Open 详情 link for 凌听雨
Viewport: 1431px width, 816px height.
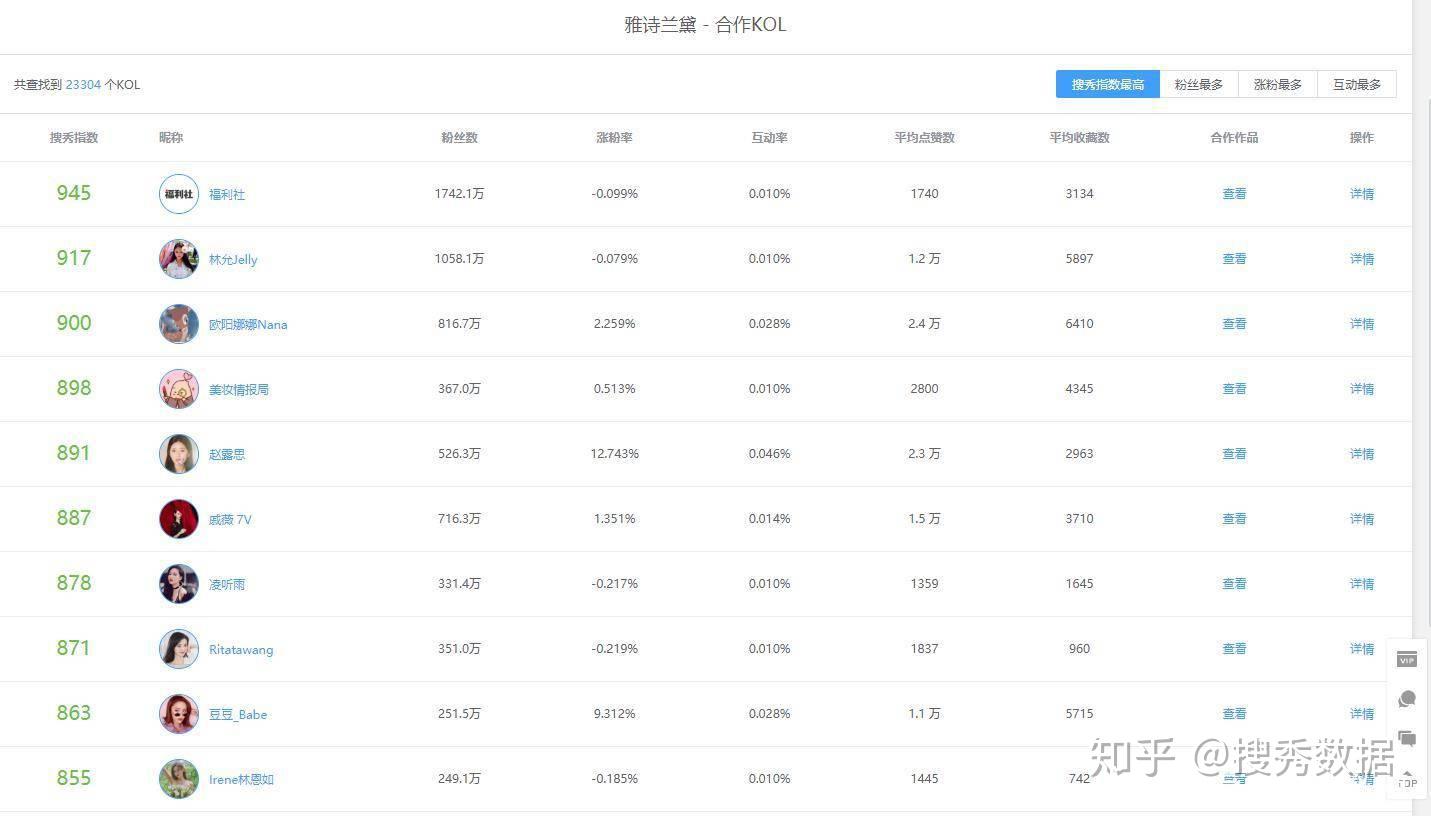tap(1362, 584)
